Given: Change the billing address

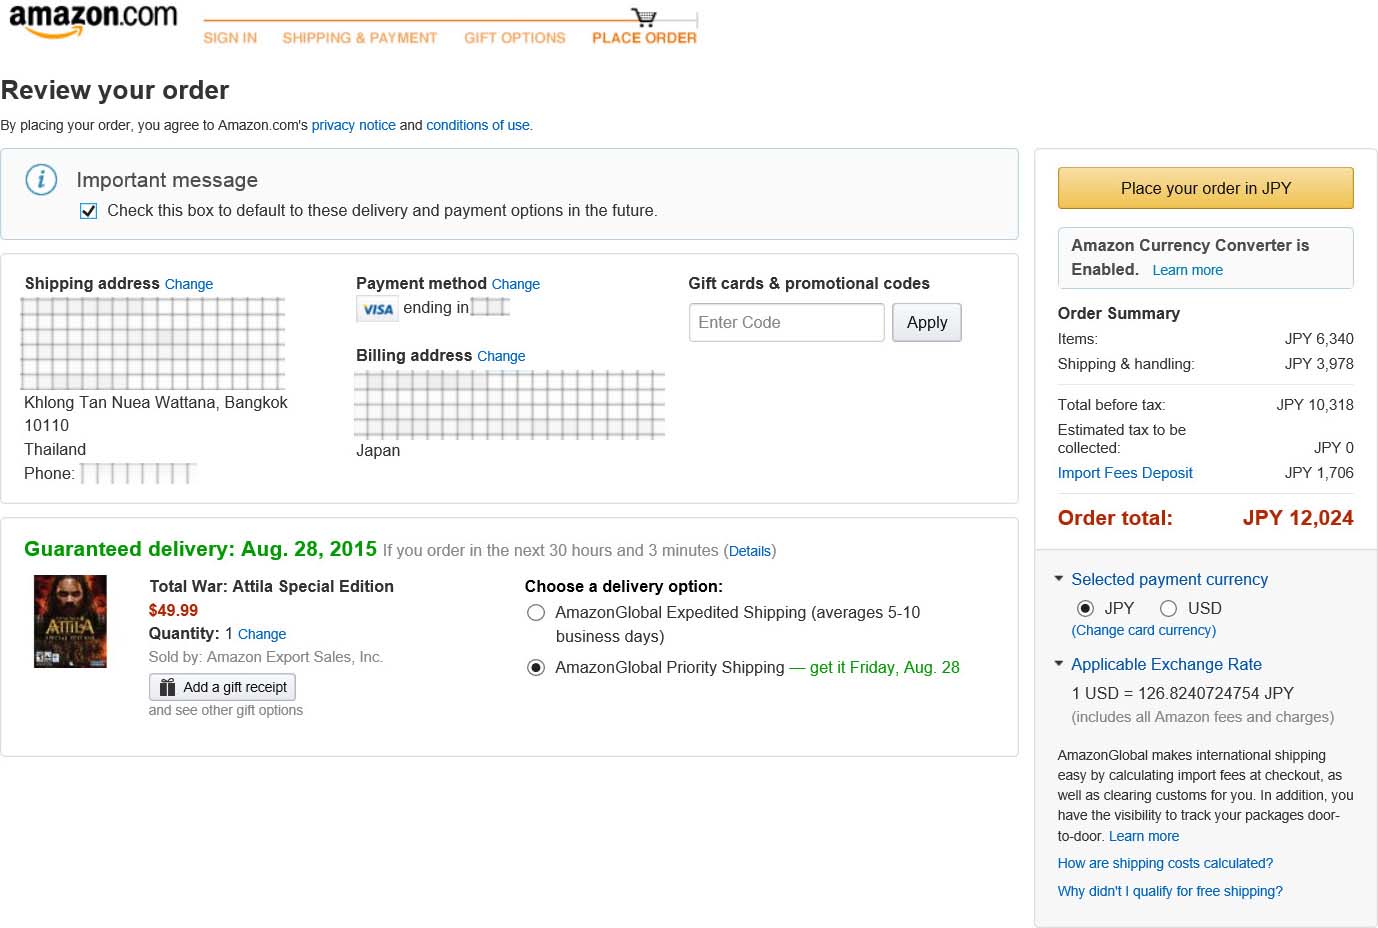Looking at the screenshot, I should (501, 356).
